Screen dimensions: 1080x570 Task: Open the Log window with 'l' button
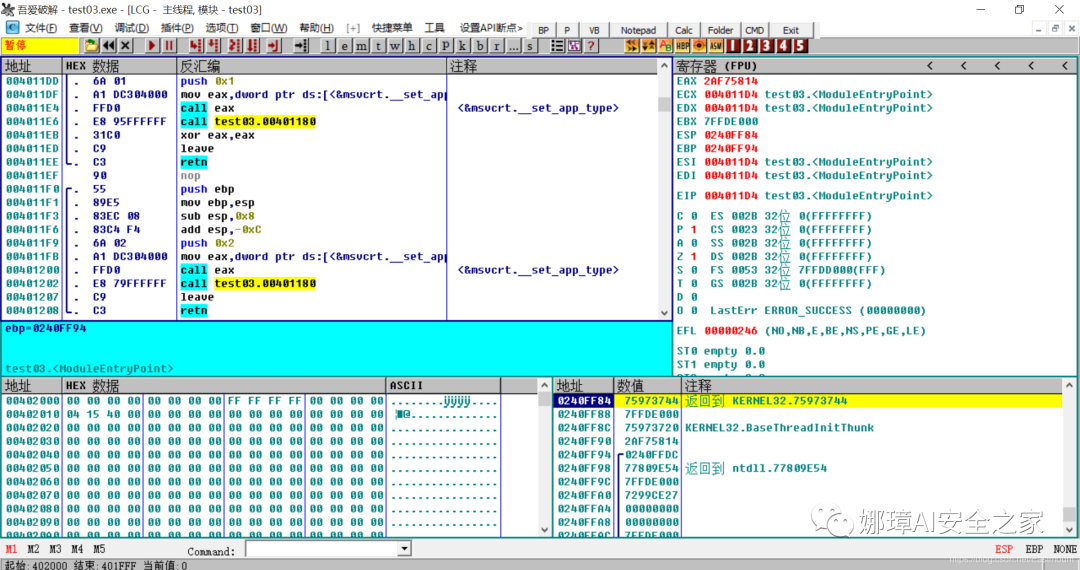327,45
